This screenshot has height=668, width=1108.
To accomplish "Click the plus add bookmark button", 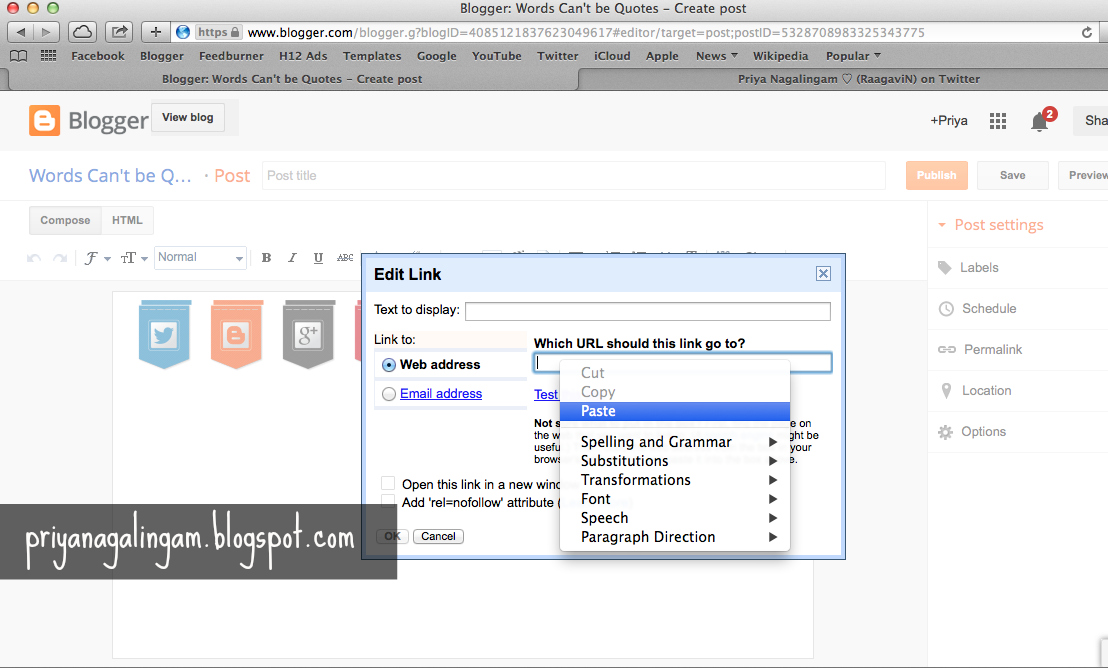I will pos(155,32).
